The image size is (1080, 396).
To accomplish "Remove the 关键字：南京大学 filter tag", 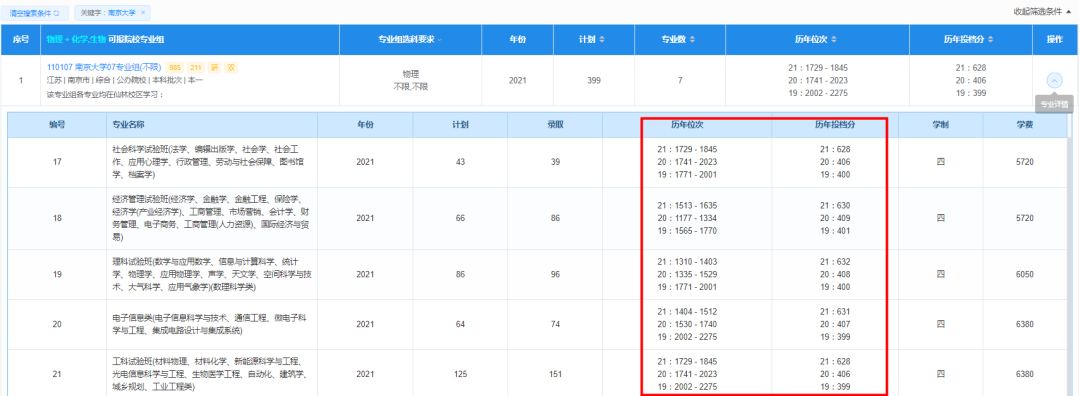I will click(143, 12).
